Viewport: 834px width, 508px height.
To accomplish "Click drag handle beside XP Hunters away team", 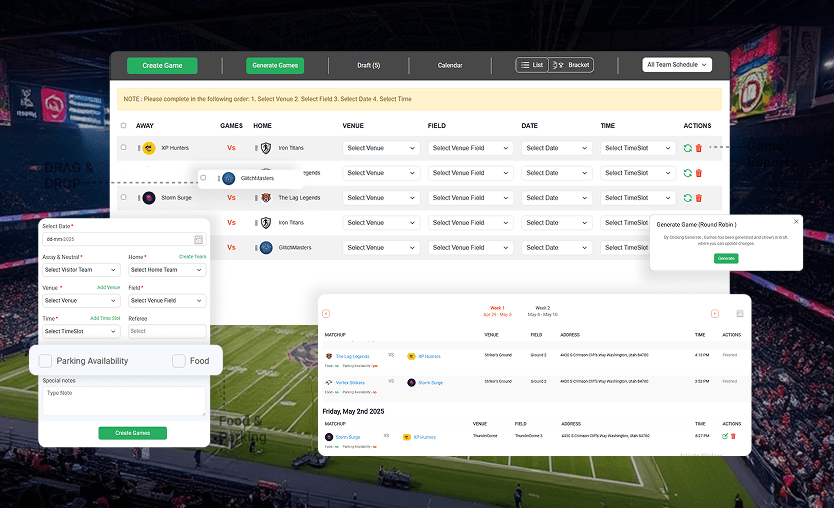I will point(139,148).
